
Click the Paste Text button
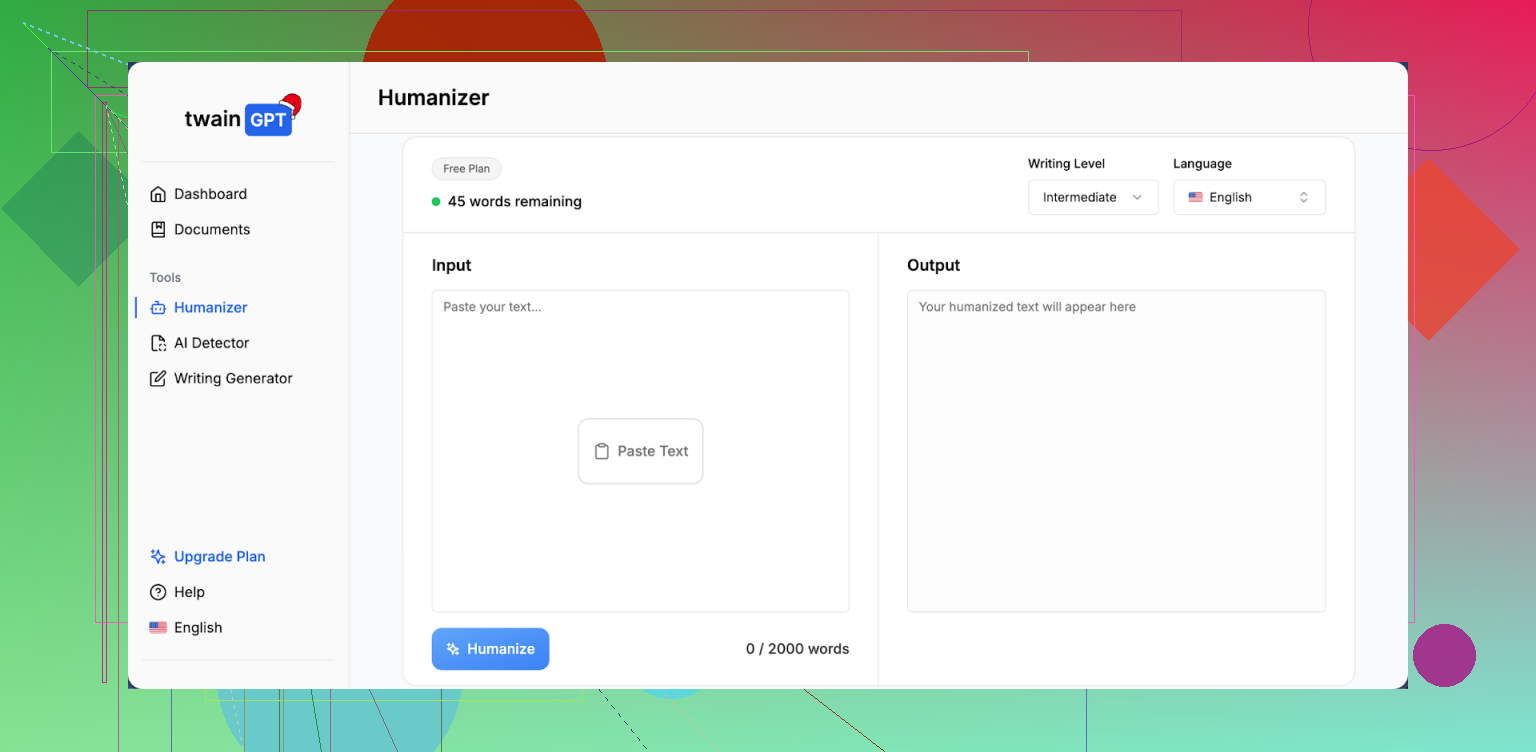(640, 451)
